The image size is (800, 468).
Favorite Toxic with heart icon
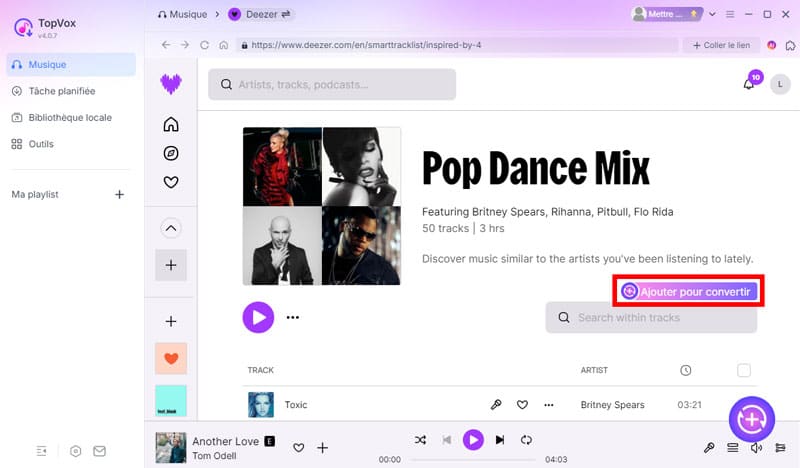(x=522, y=405)
